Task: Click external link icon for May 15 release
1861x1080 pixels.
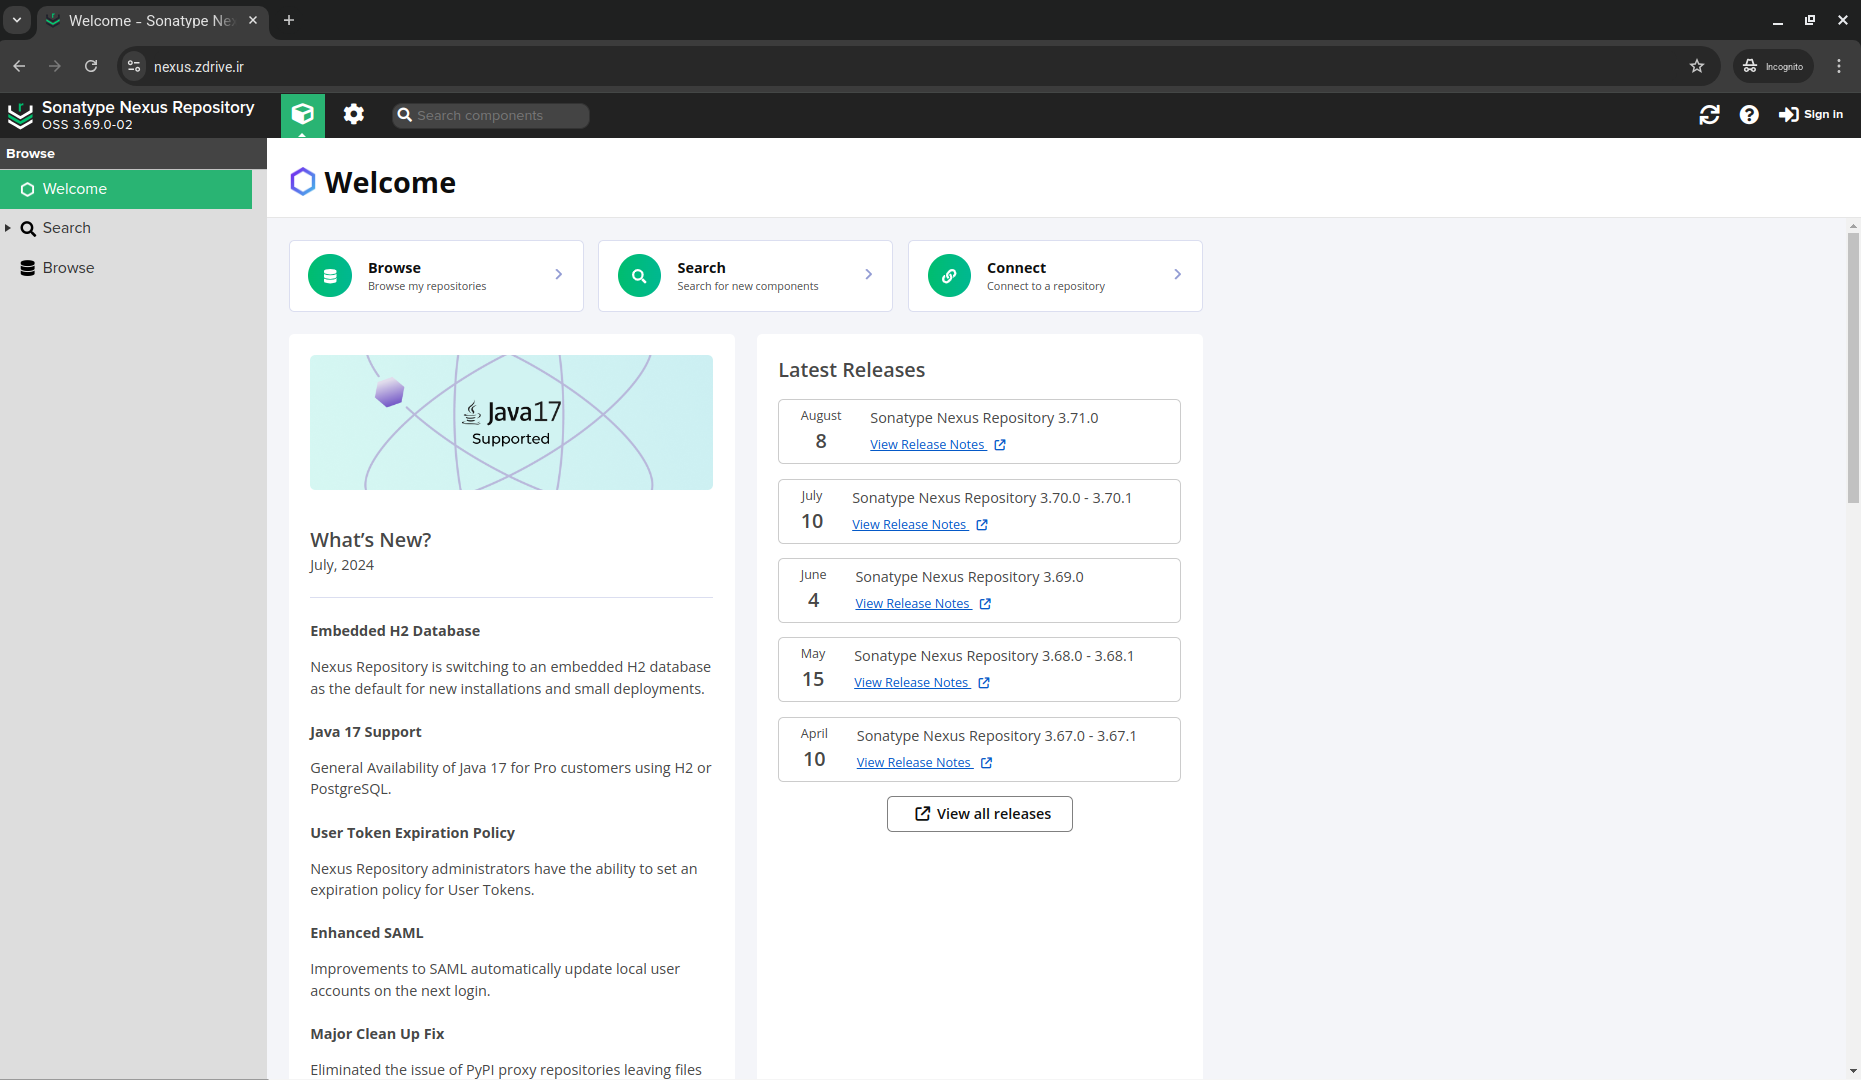Action: click(x=984, y=683)
